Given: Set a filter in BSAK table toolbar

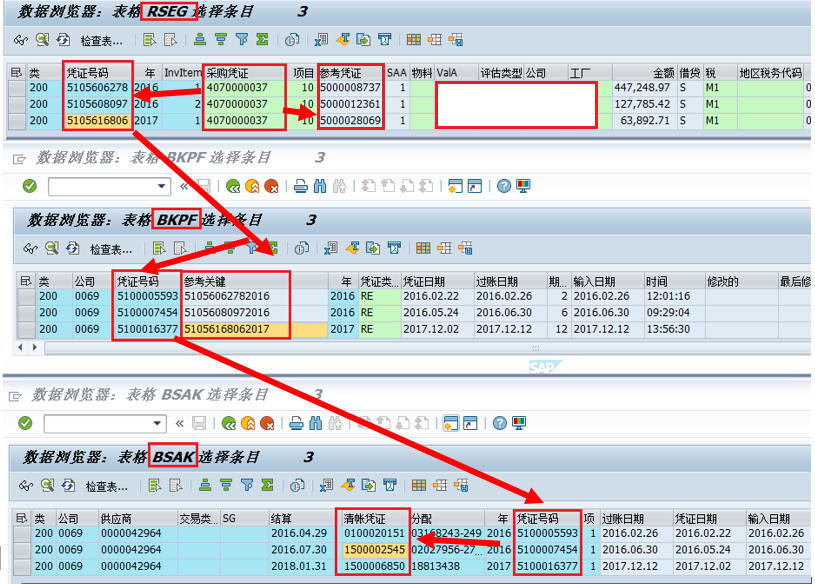Looking at the screenshot, I should [x=247, y=485].
